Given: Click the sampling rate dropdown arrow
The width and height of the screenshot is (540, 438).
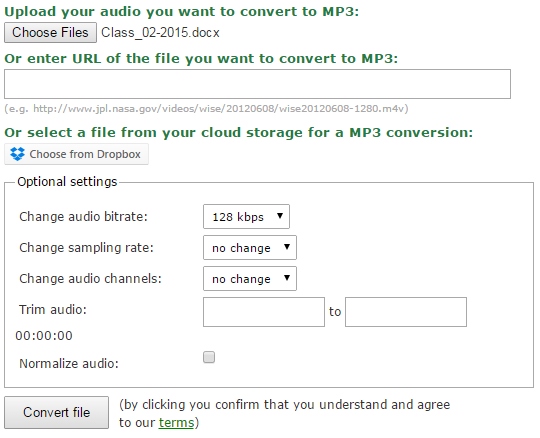Looking at the screenshot, I should 287,247.
